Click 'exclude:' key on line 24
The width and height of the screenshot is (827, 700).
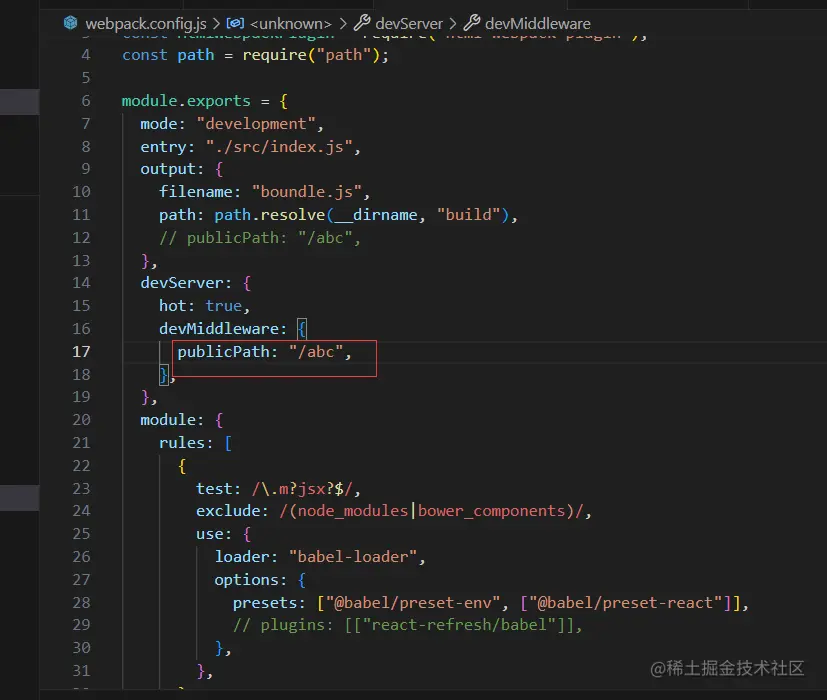(x=232, y=511)
